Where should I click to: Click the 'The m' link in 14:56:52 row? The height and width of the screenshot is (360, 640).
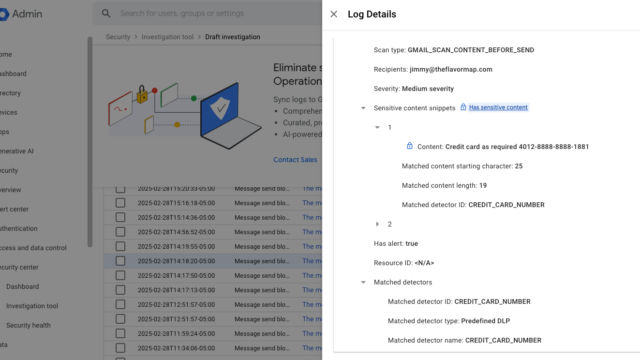(x=312, y=232)
